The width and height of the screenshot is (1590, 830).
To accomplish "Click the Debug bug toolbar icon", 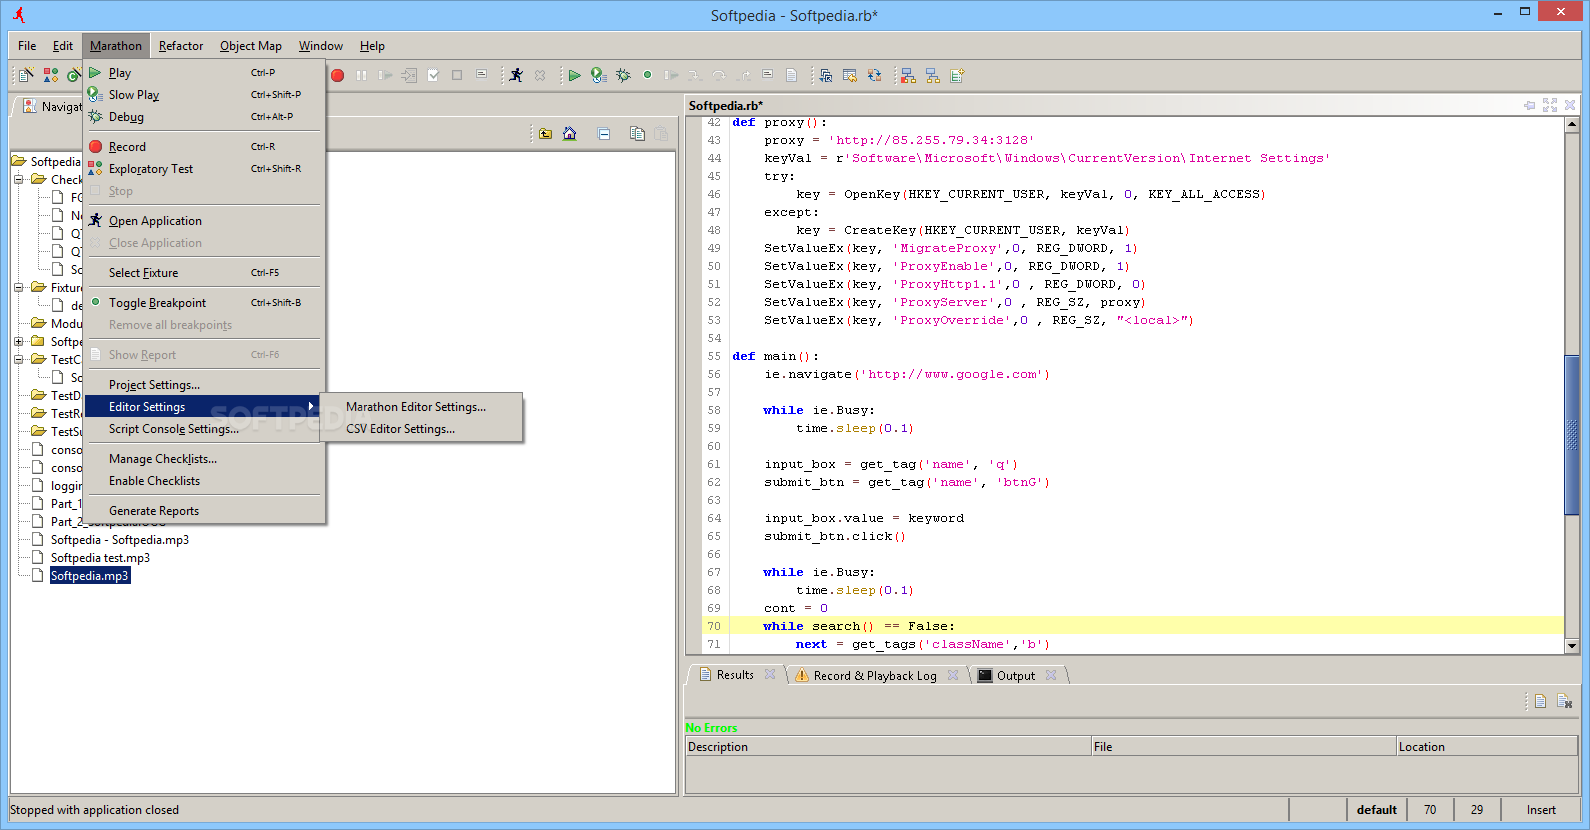I will pos(623,75).
